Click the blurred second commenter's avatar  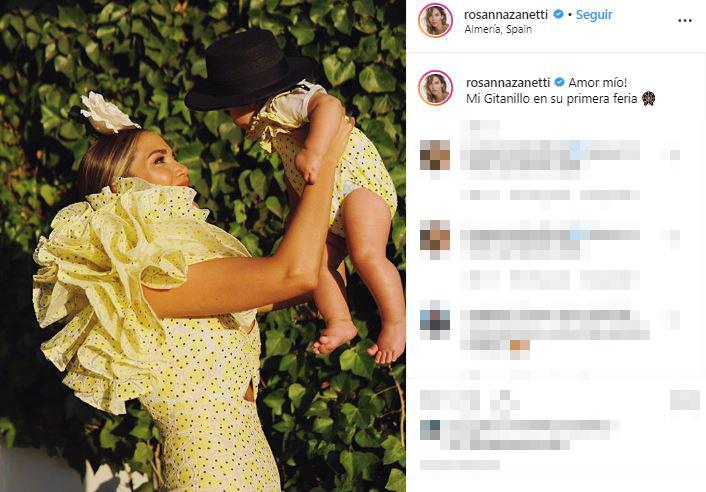pyautogui.click(x=435, y=235)
